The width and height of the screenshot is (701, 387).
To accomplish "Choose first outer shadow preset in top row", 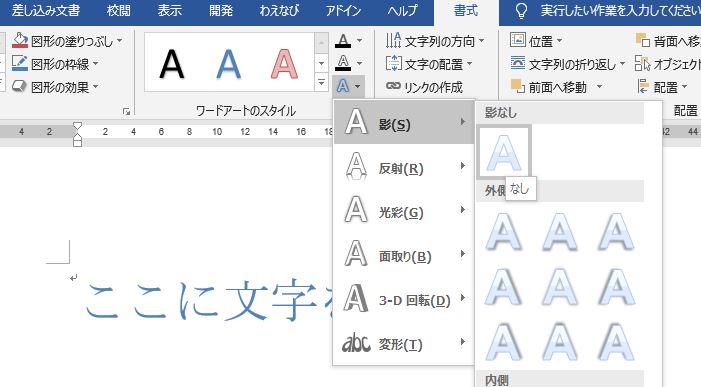I will pos(504,231).
